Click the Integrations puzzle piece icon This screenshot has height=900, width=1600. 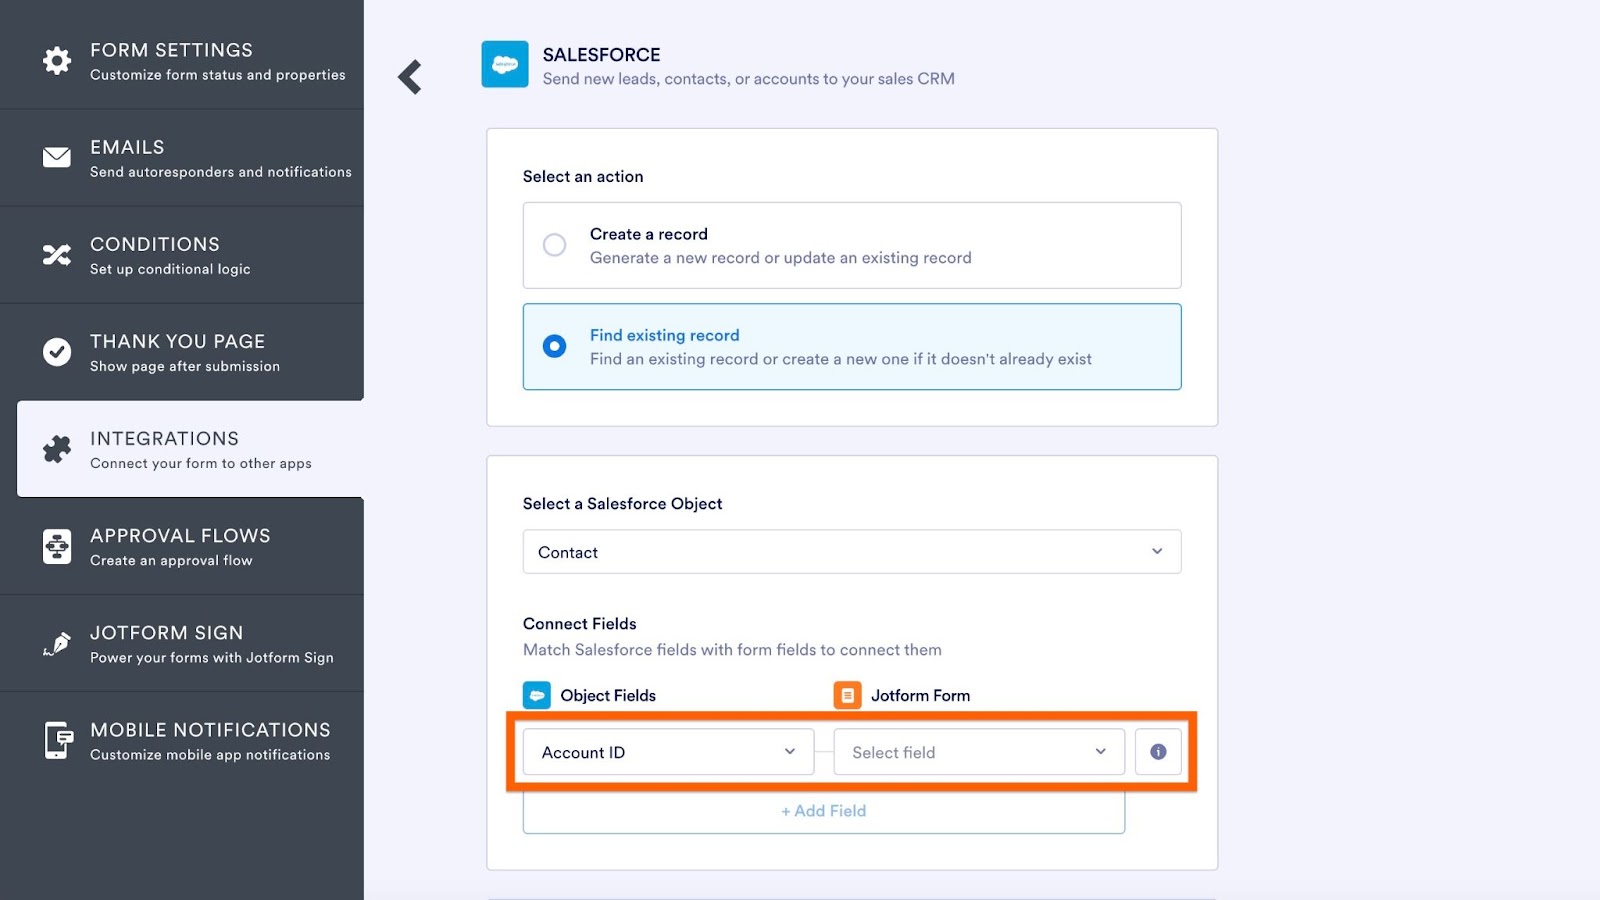coord(57,449)
